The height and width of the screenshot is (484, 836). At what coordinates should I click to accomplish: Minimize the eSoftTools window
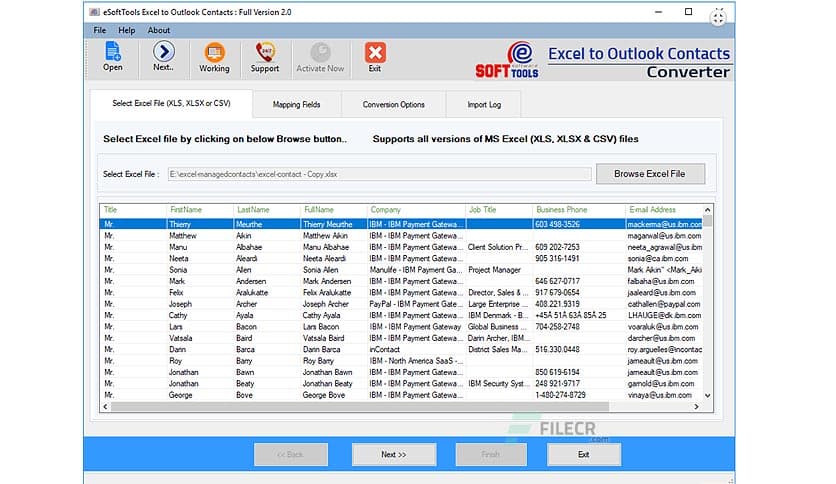tap(658, 12)
